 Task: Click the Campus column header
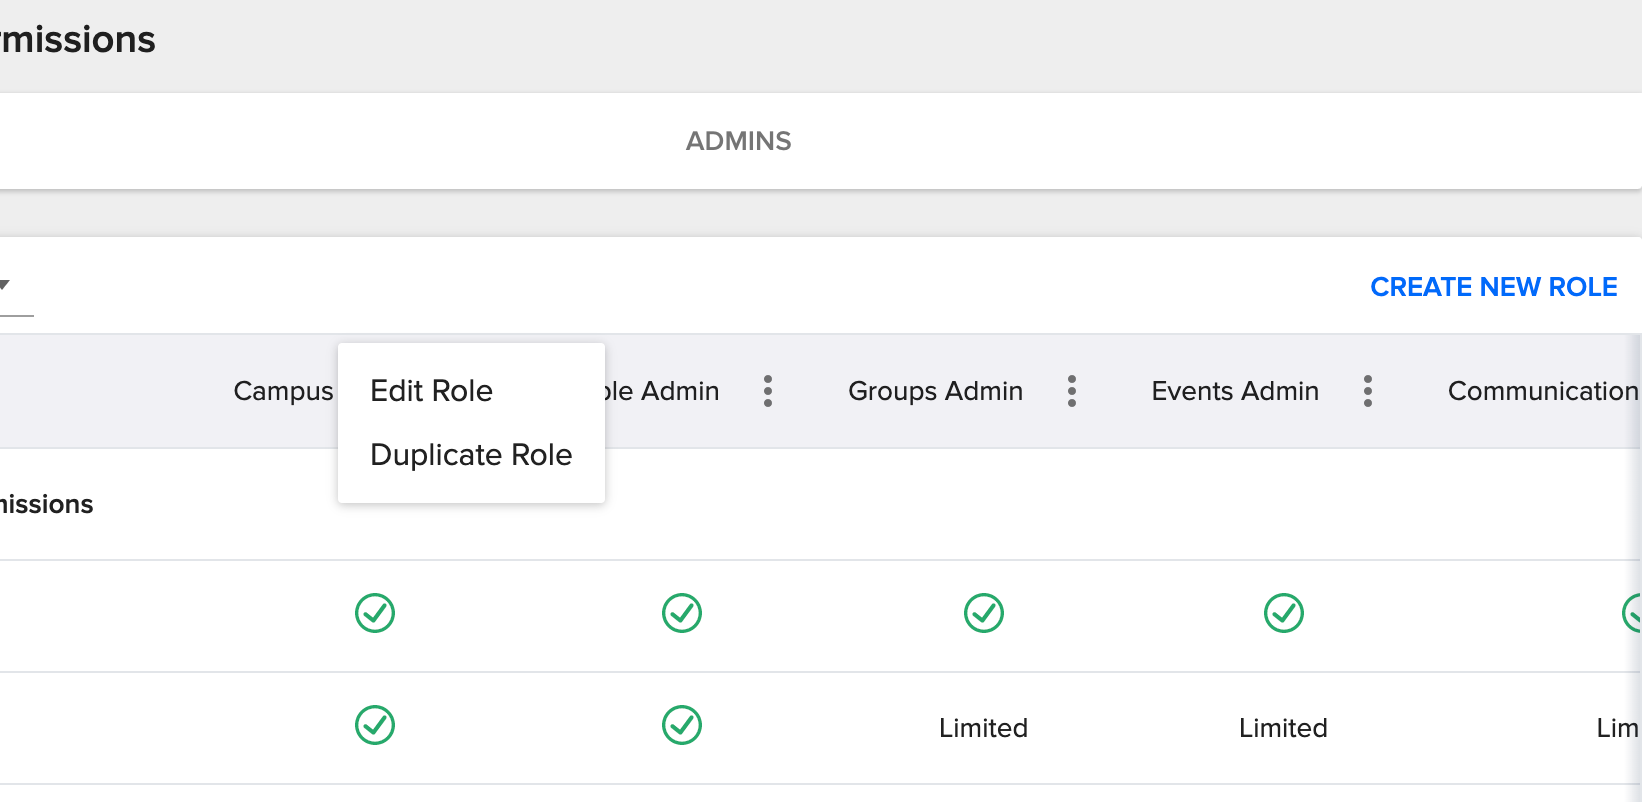click(283, 391)
